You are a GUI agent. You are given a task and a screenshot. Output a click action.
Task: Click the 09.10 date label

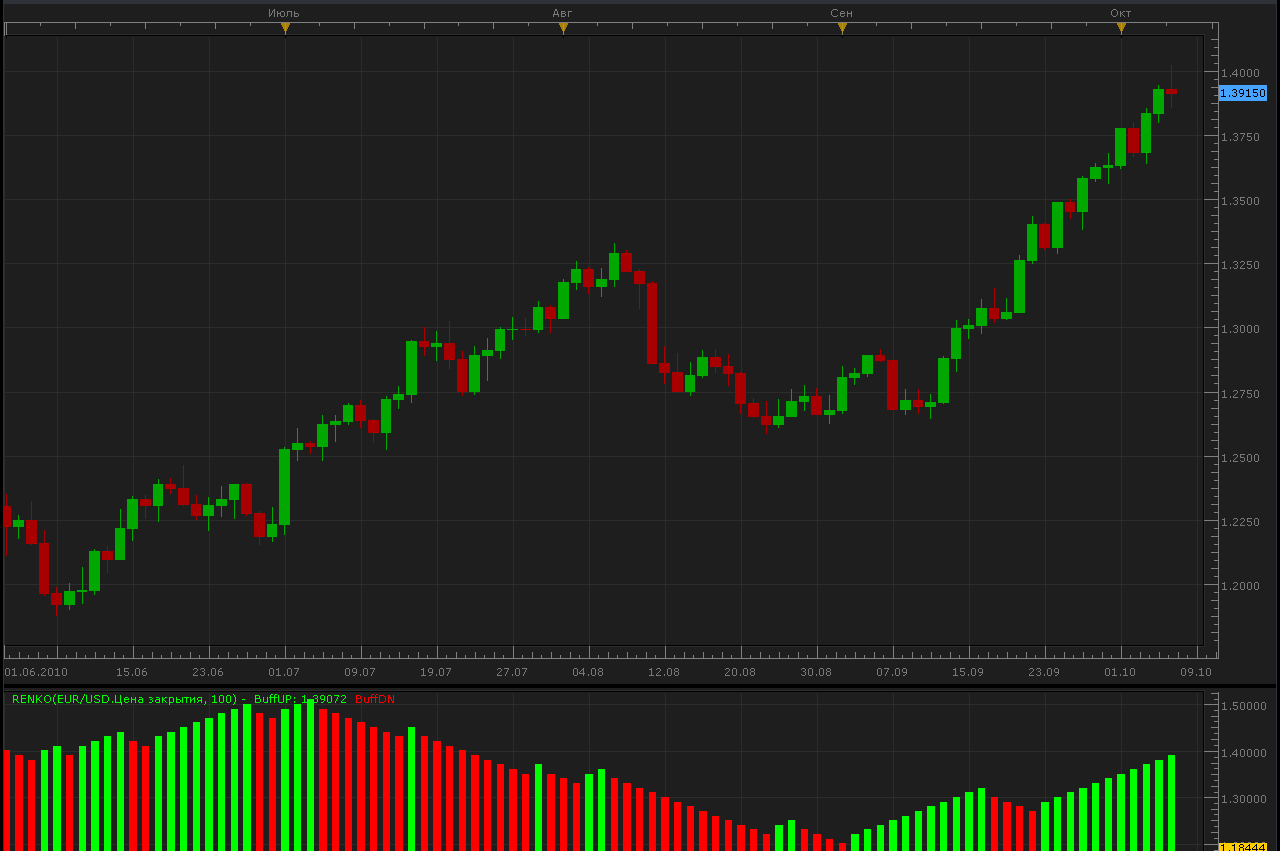tap(1196, 672)
